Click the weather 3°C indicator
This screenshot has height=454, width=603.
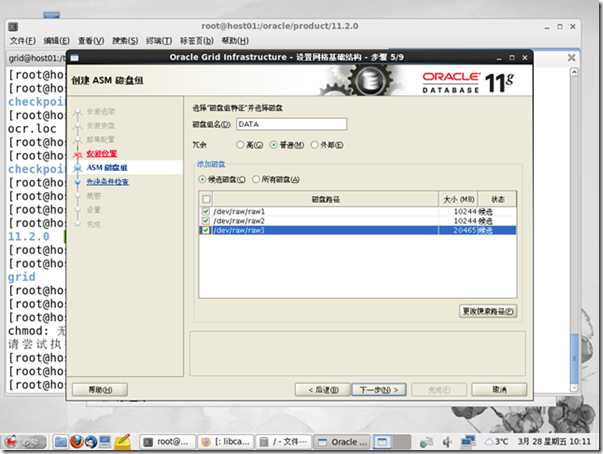coord(497,442)
